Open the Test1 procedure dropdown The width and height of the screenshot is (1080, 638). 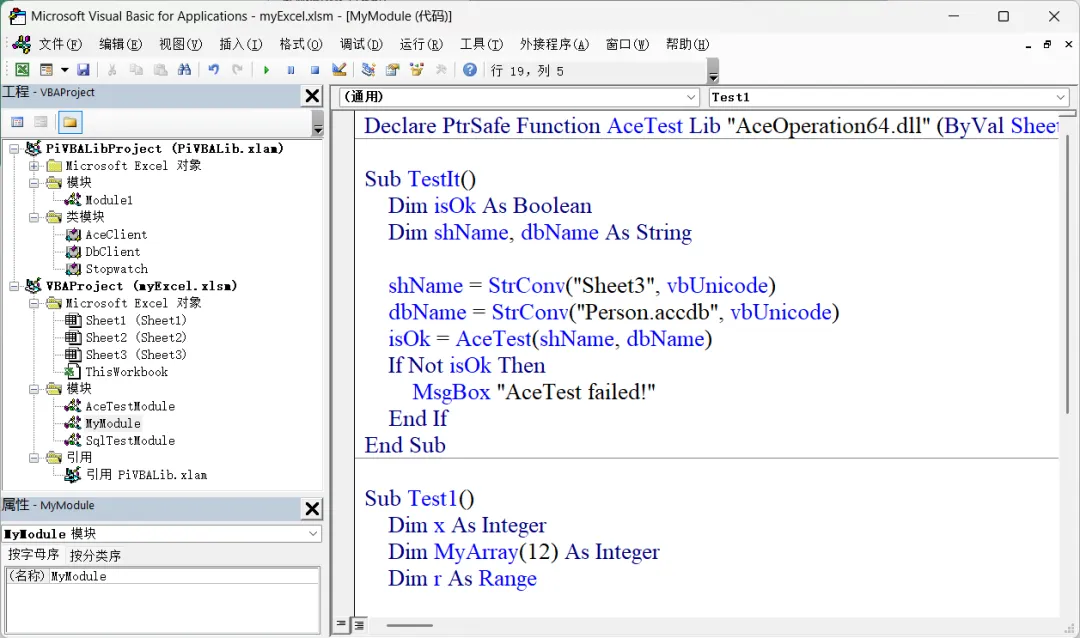pos(1060,97)
